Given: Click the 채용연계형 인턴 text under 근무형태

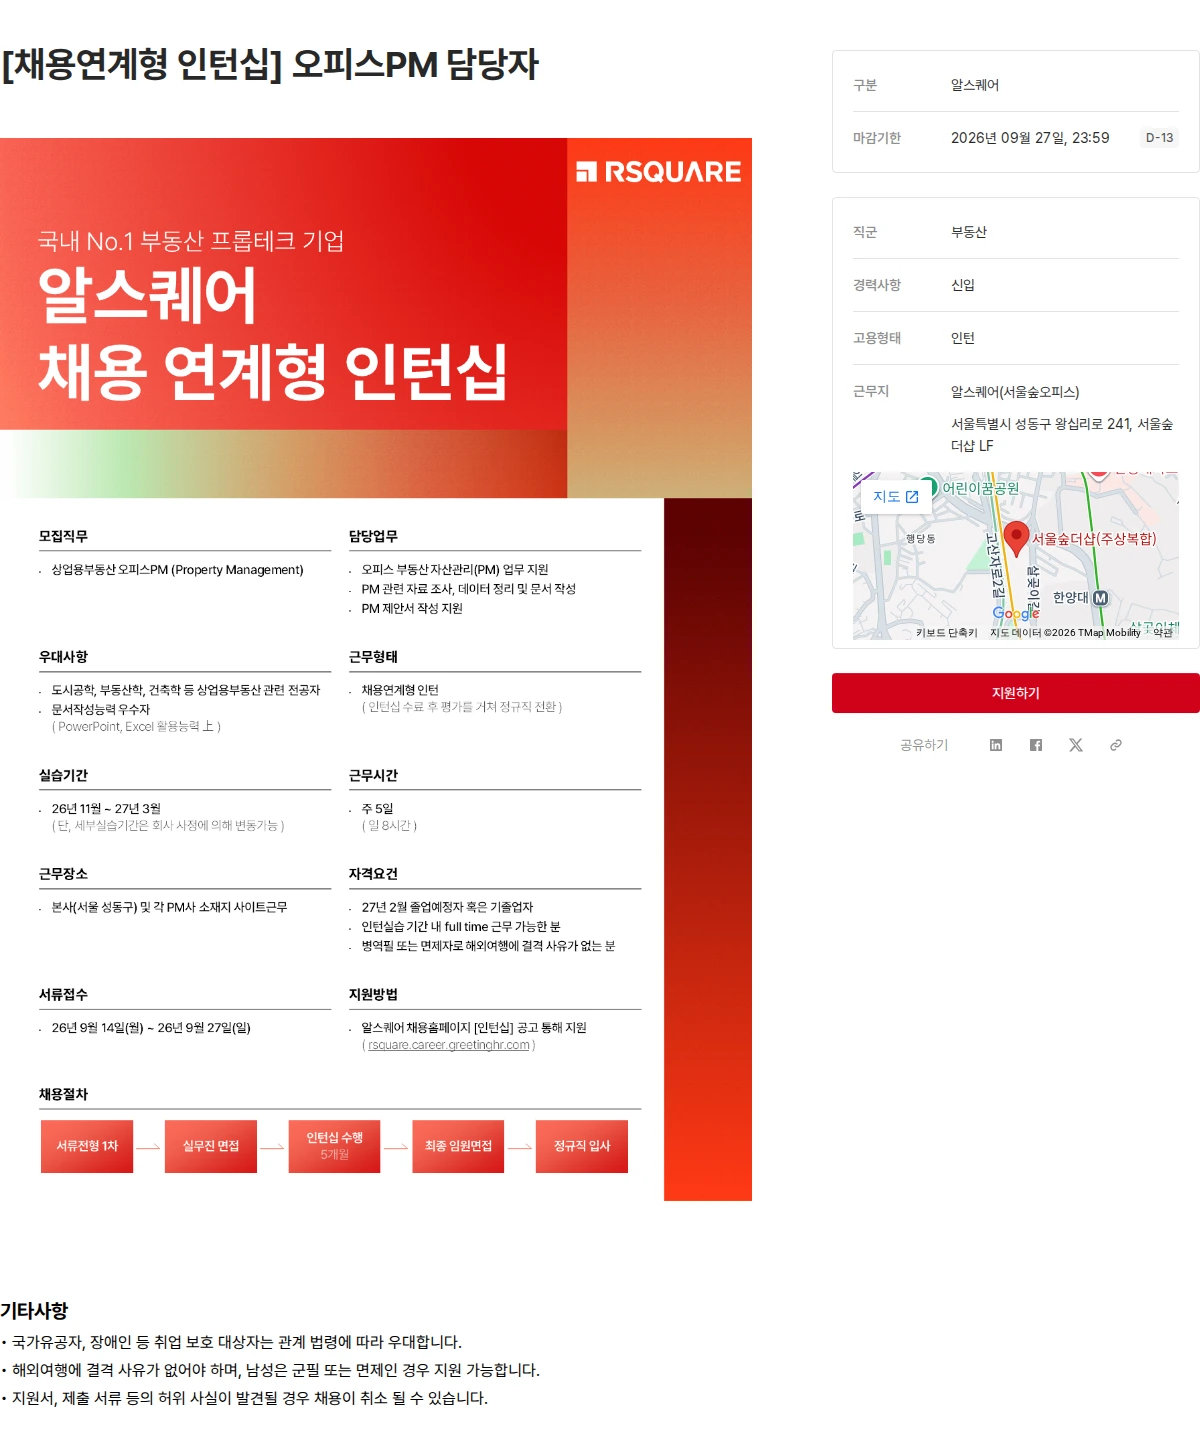Looking at the screenshot, I should pyautogui.click(x=400, y=690).
